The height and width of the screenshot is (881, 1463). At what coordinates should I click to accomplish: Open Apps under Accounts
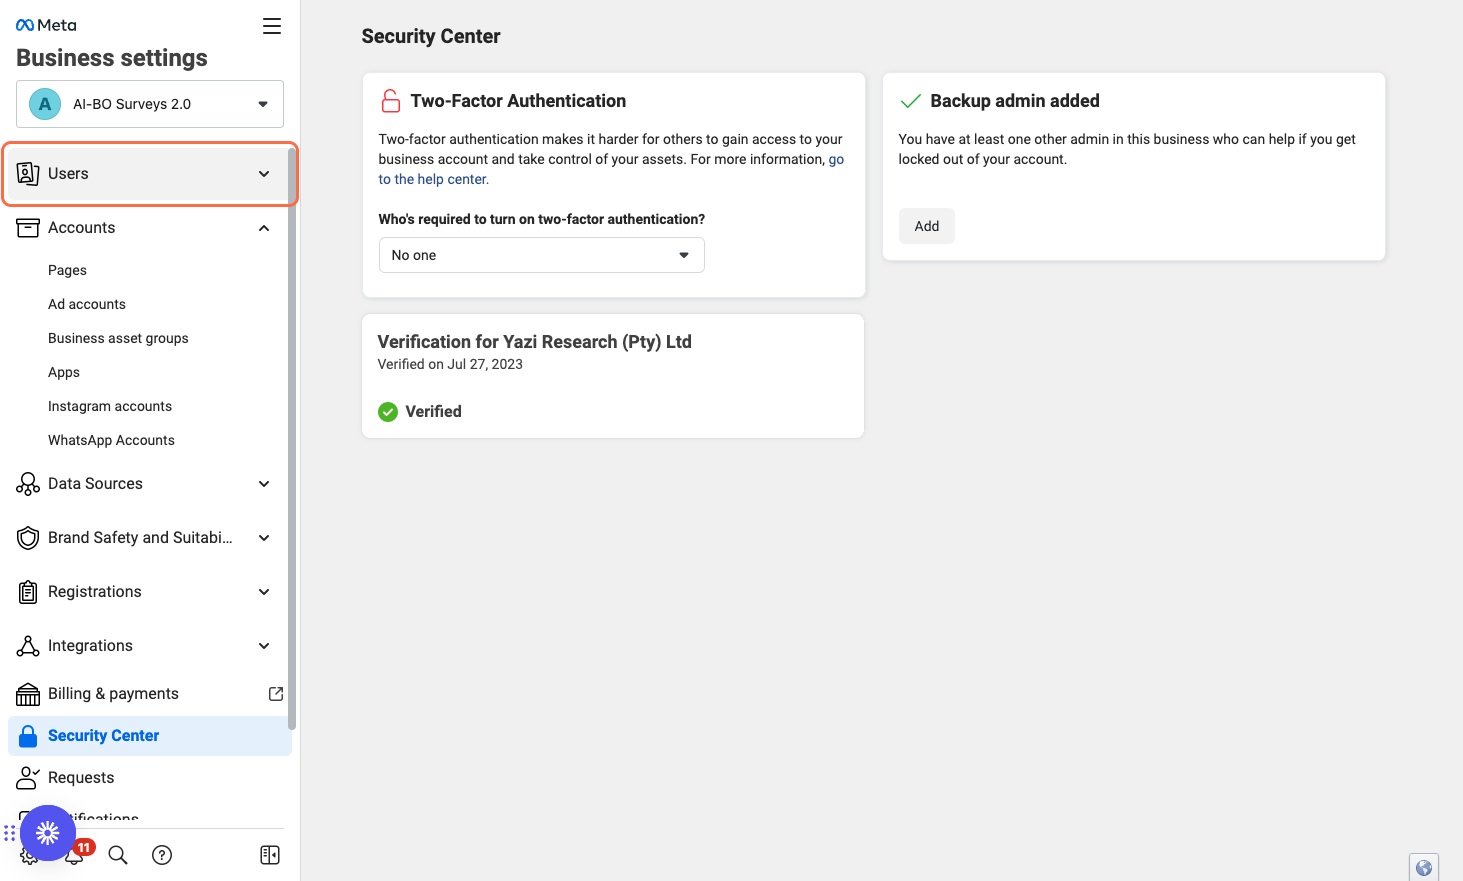(x=64, y=372)
